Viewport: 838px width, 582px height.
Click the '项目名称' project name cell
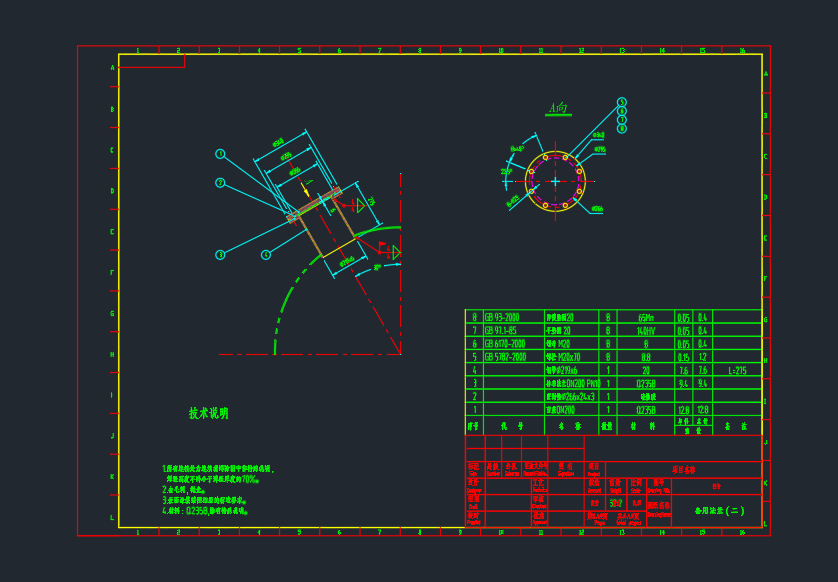(684, 470)
